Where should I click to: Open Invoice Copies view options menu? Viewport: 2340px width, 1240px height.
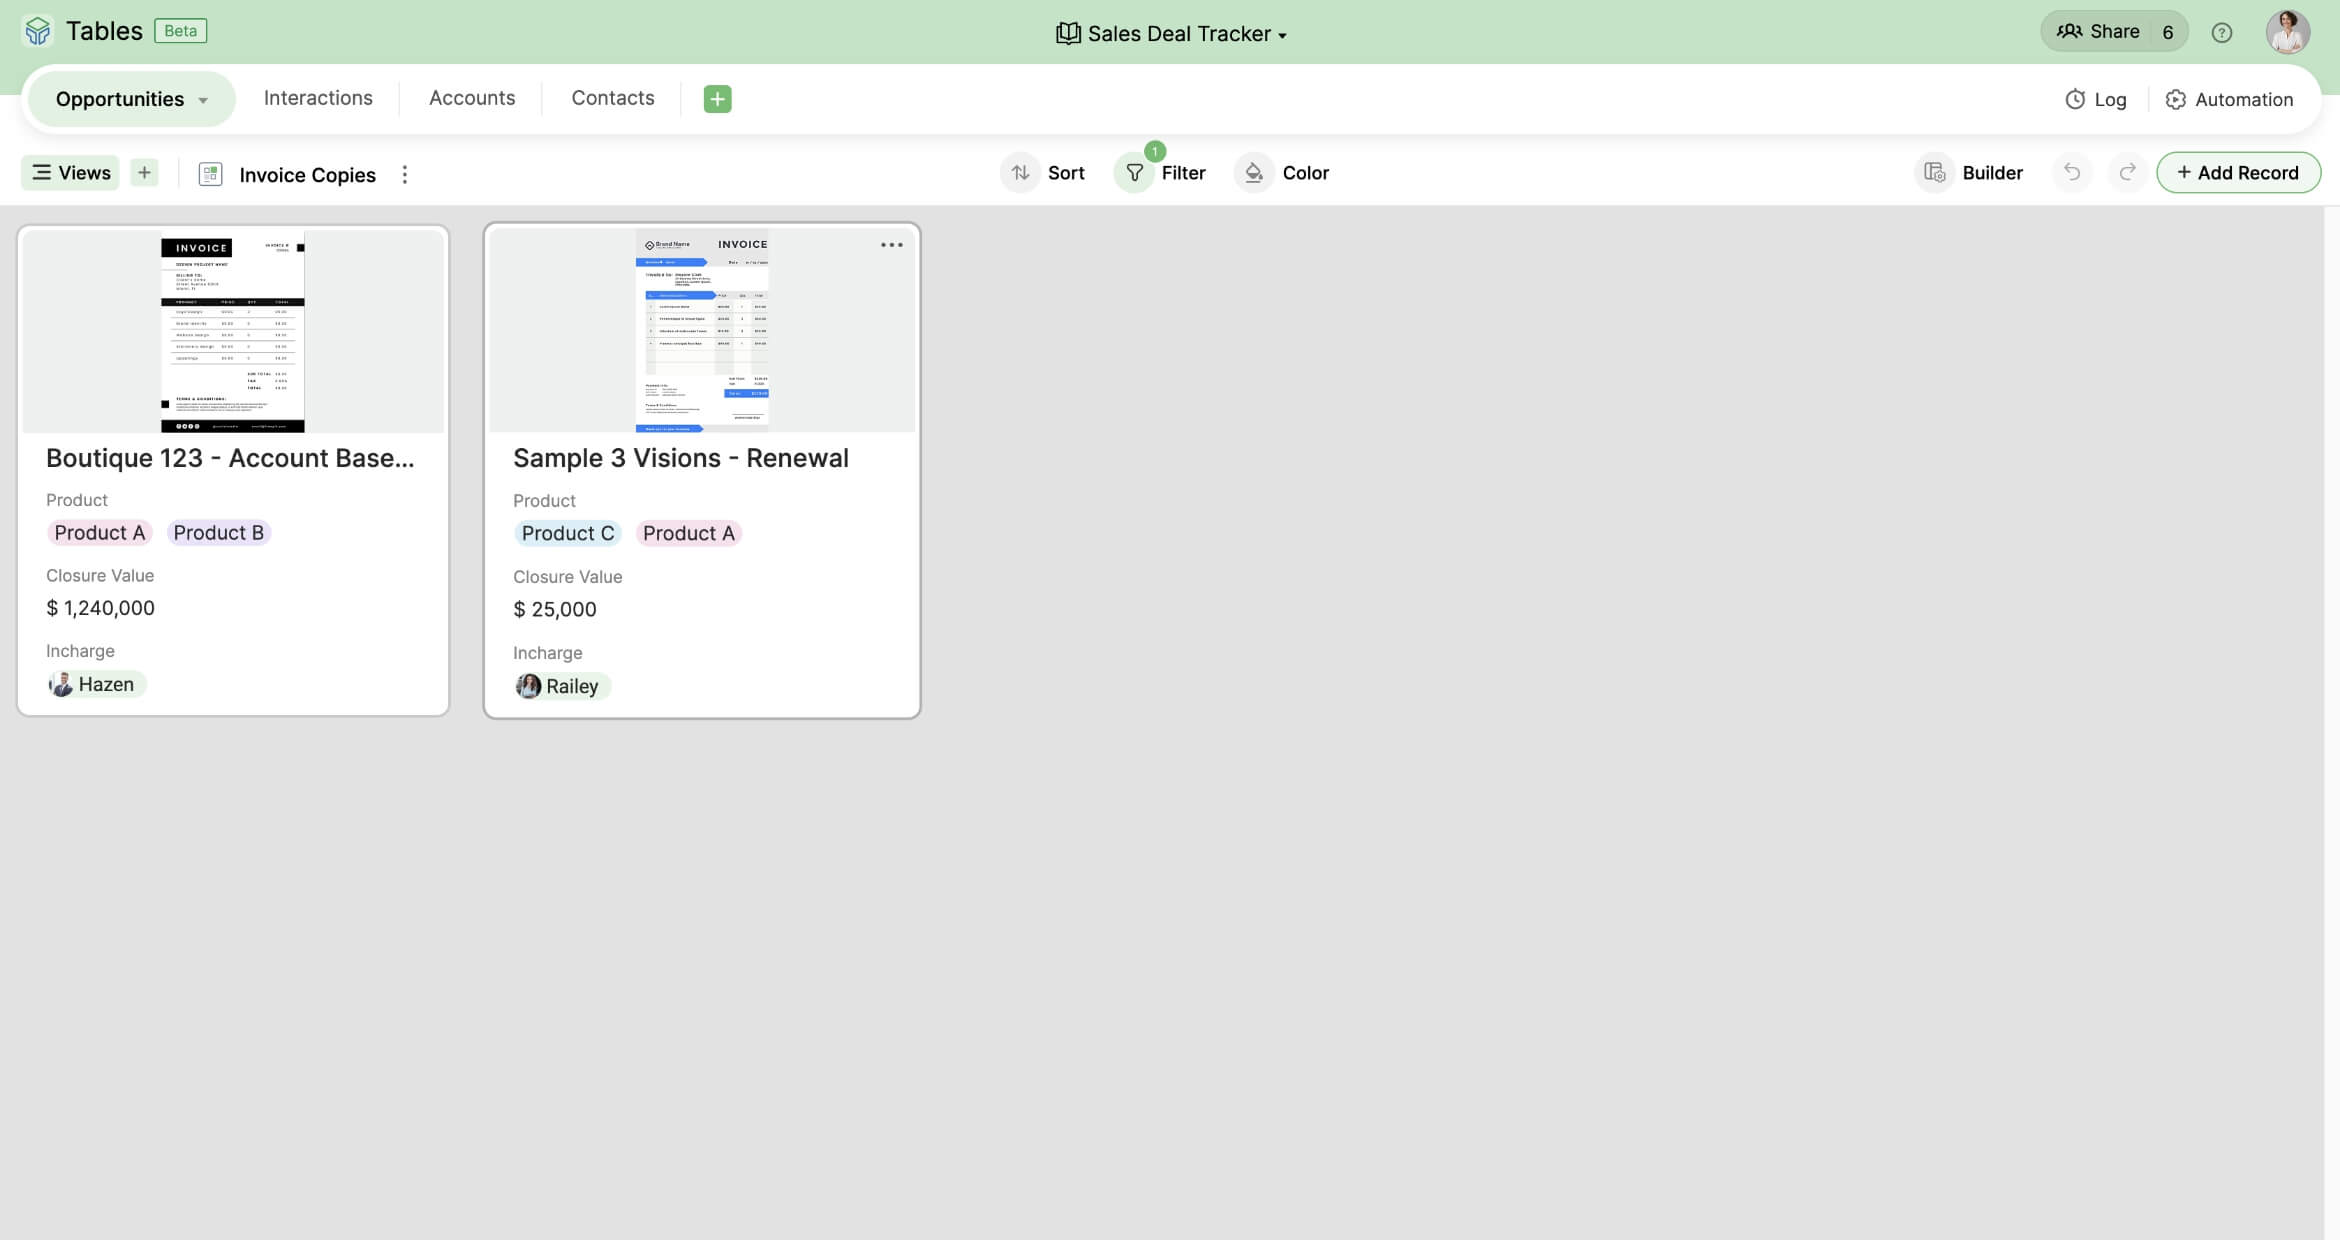(405, 175)
